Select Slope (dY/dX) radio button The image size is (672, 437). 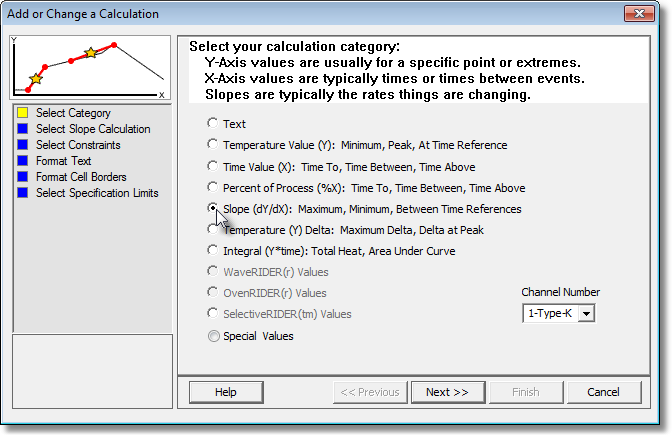213,208
